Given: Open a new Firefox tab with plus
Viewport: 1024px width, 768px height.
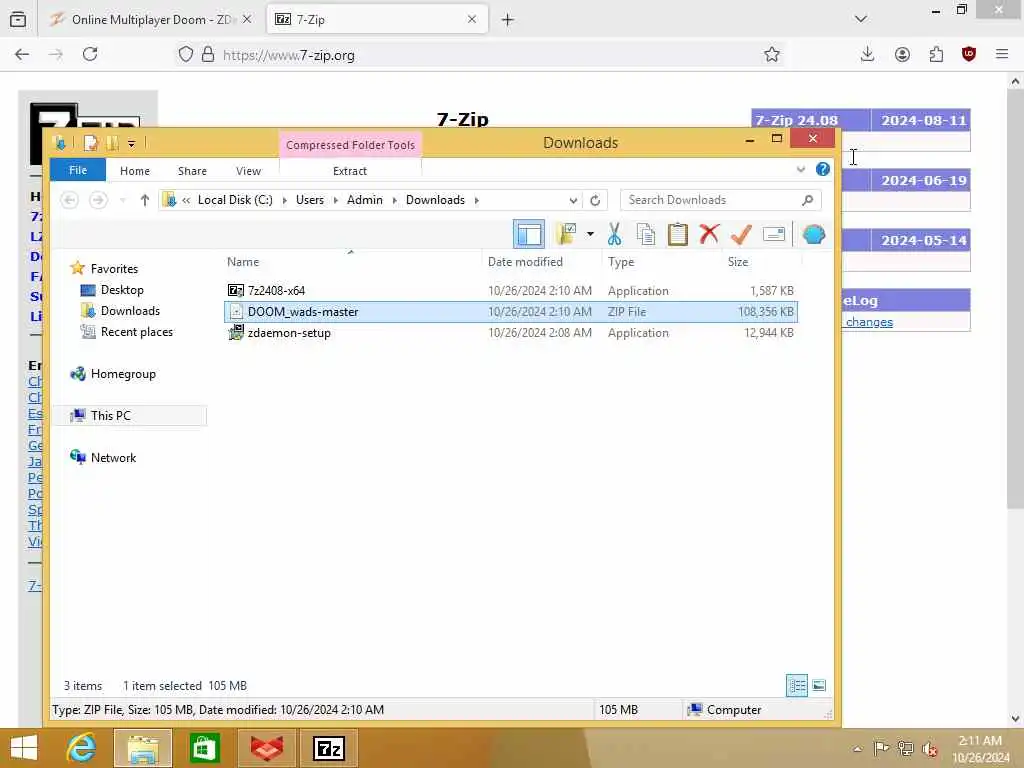Looking at the screenshot, I should 507,20.
